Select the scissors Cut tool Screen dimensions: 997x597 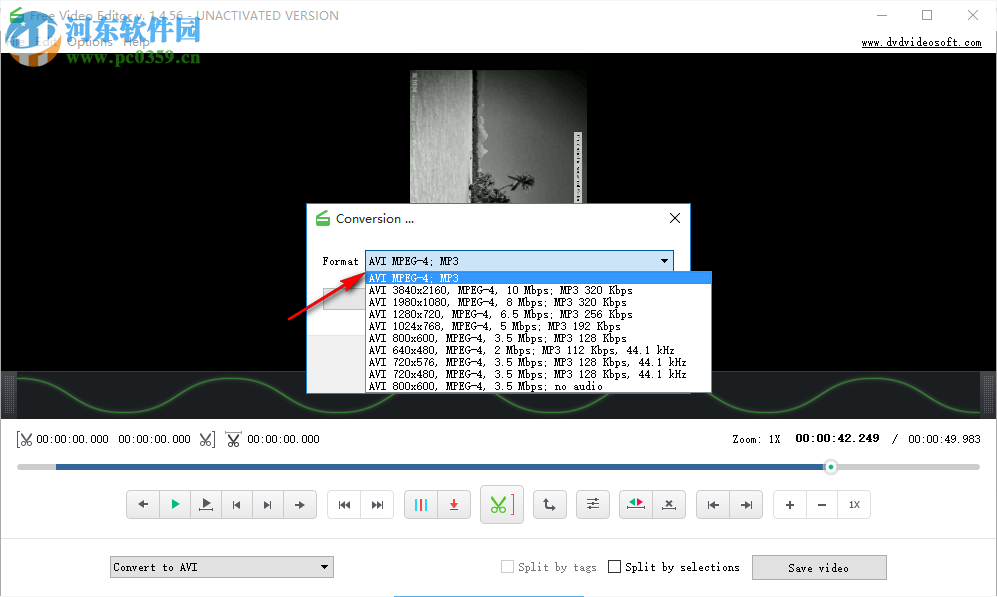coord(501,504)
